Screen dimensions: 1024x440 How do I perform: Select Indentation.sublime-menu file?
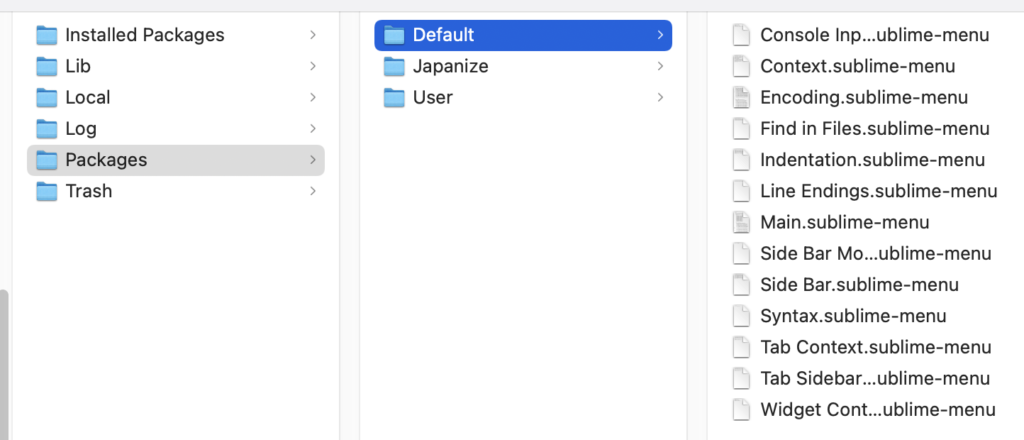872,160
